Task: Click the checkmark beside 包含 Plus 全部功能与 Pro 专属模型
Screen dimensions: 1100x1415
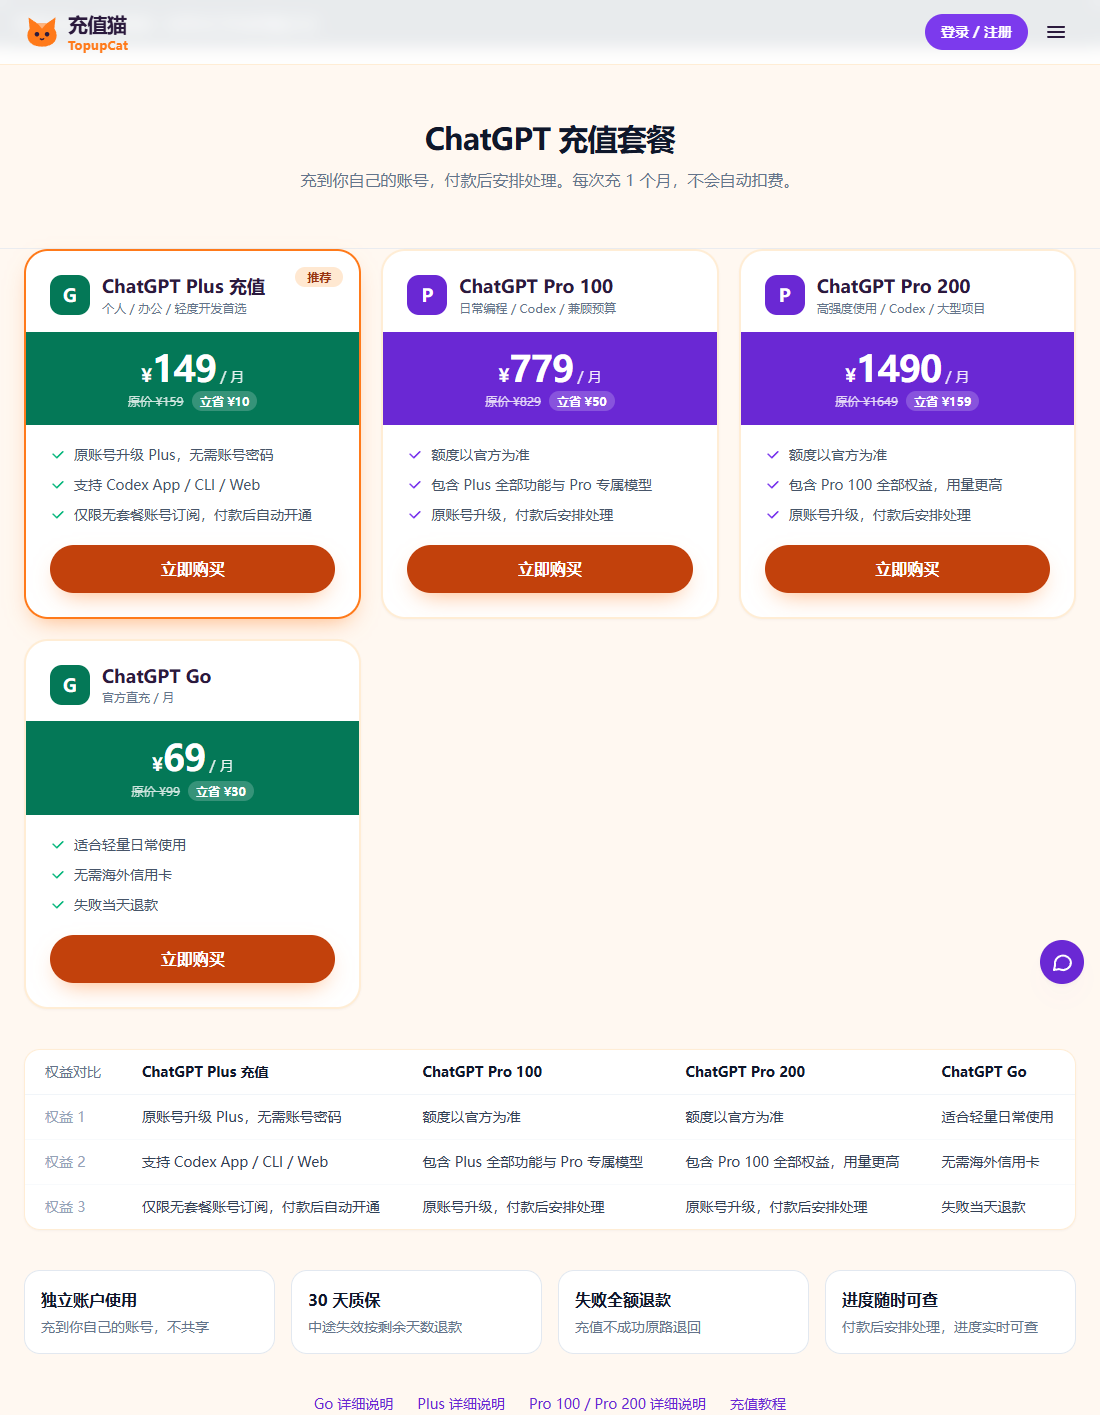Action: click(415, 485)
